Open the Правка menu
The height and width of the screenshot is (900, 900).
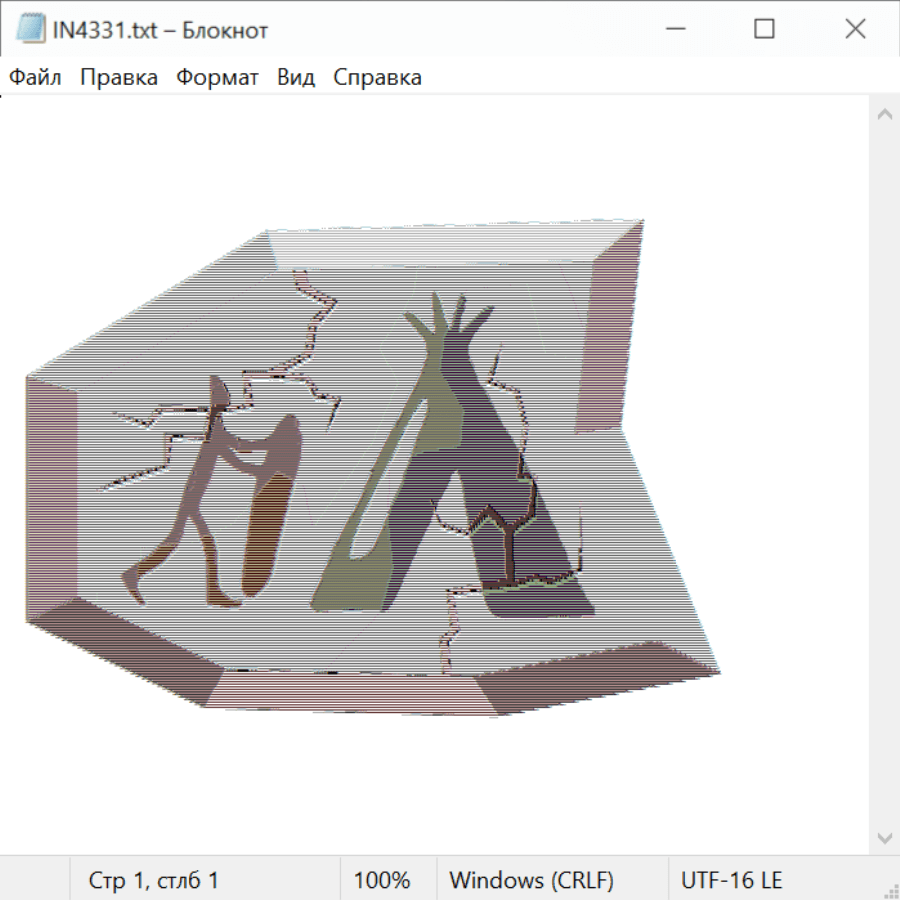pyautogui.click(x=118, y=78)
